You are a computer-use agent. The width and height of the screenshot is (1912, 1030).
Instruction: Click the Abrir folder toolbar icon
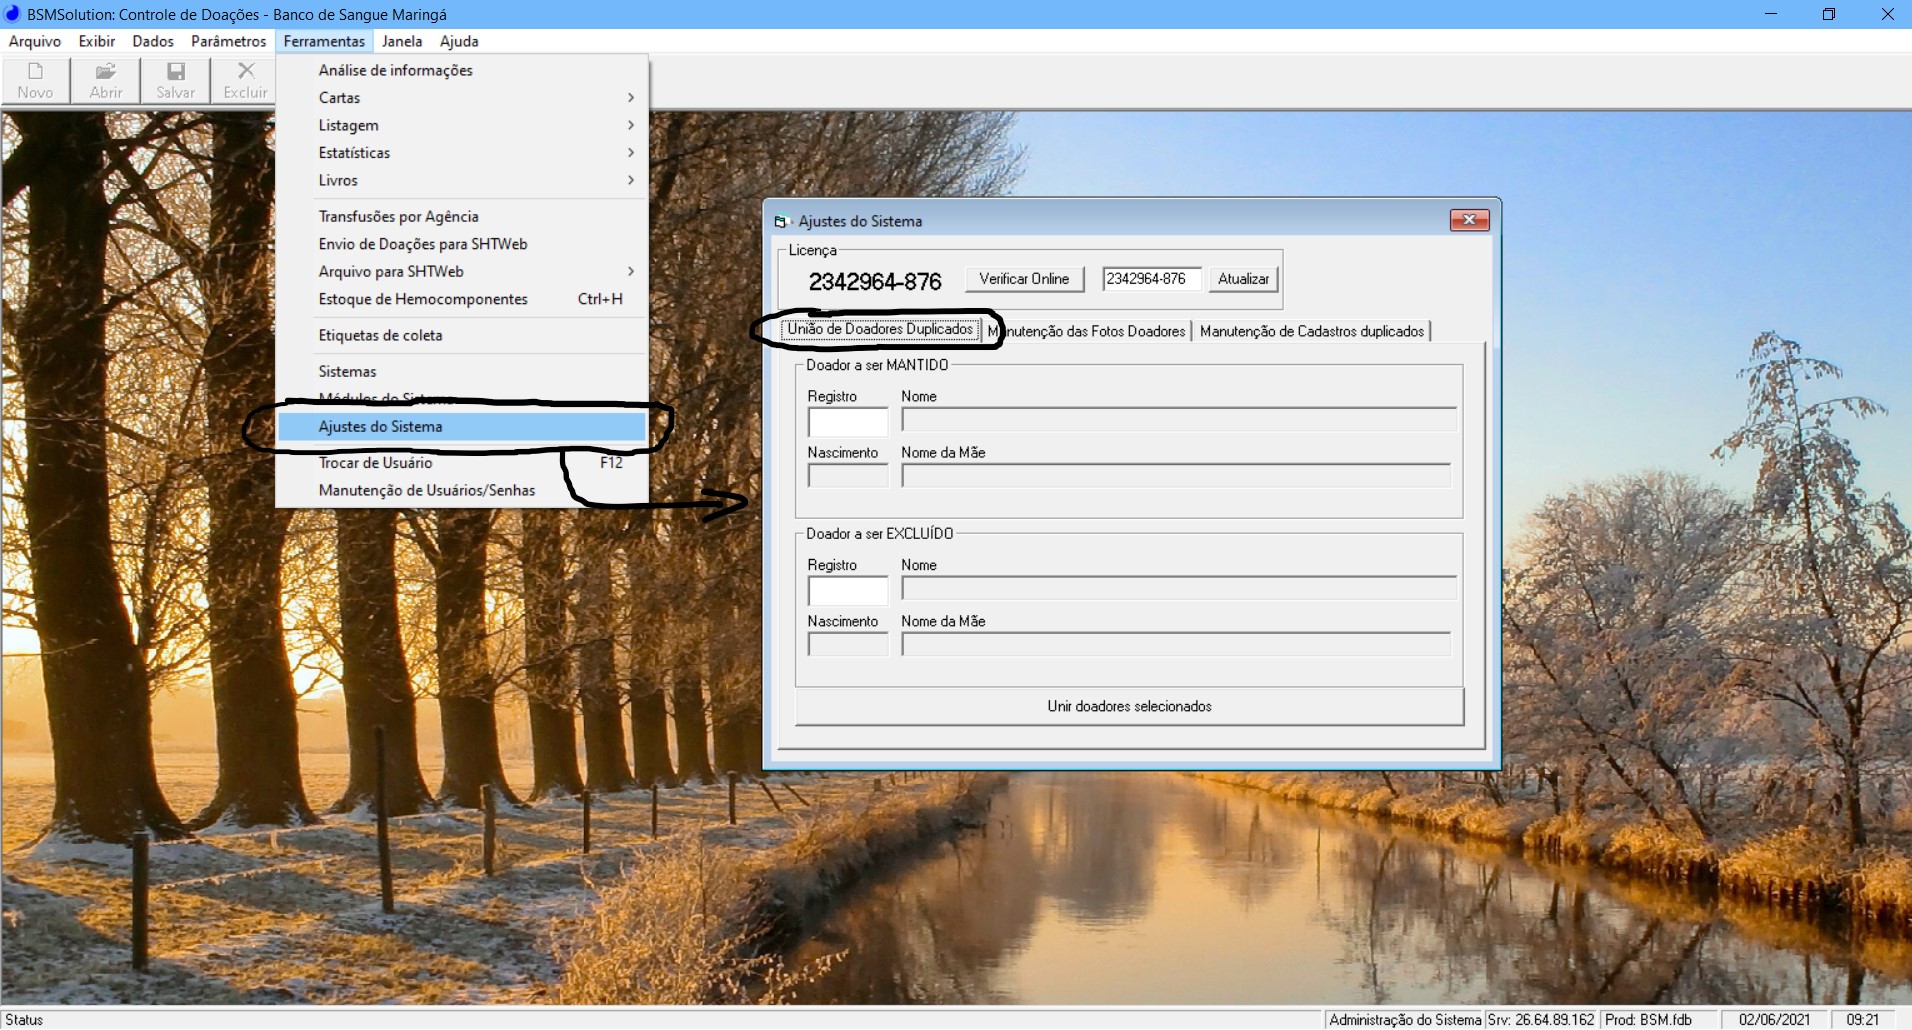105,72
